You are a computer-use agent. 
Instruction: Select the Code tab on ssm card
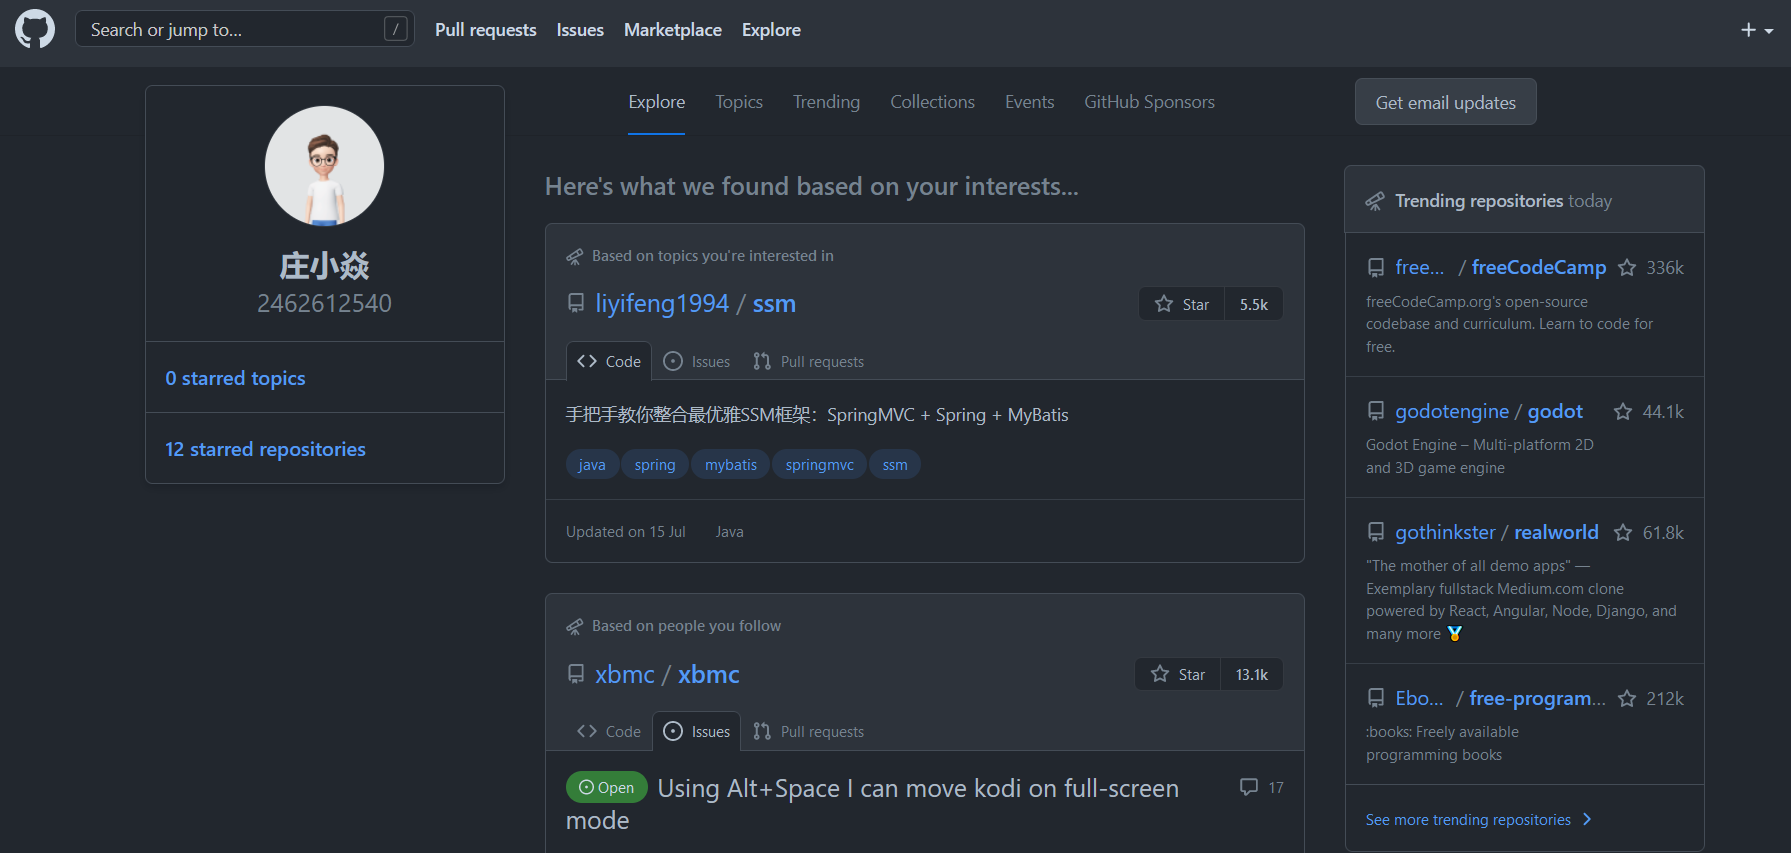click(x=609, y=361)
